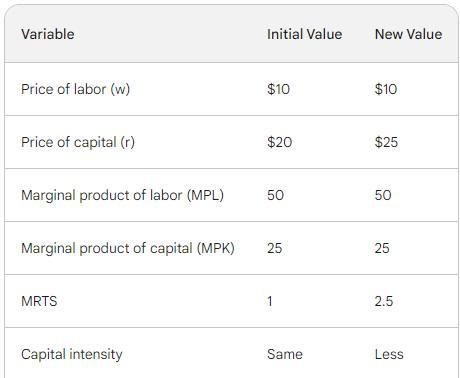Select Marginal product of labor (MPL) cell

122,195
